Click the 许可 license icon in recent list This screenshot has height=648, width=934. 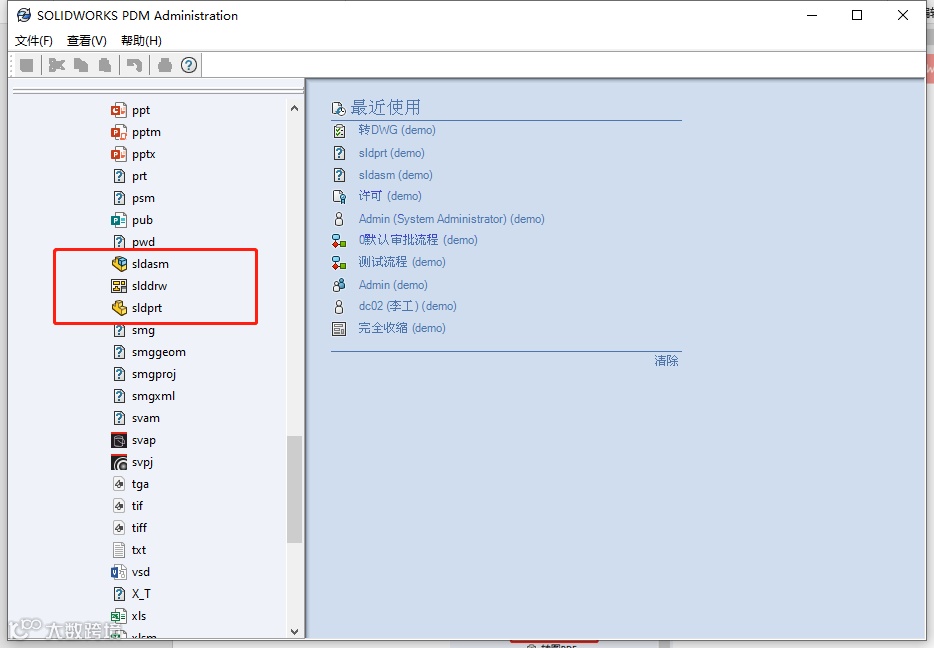(x=339, y=197)
